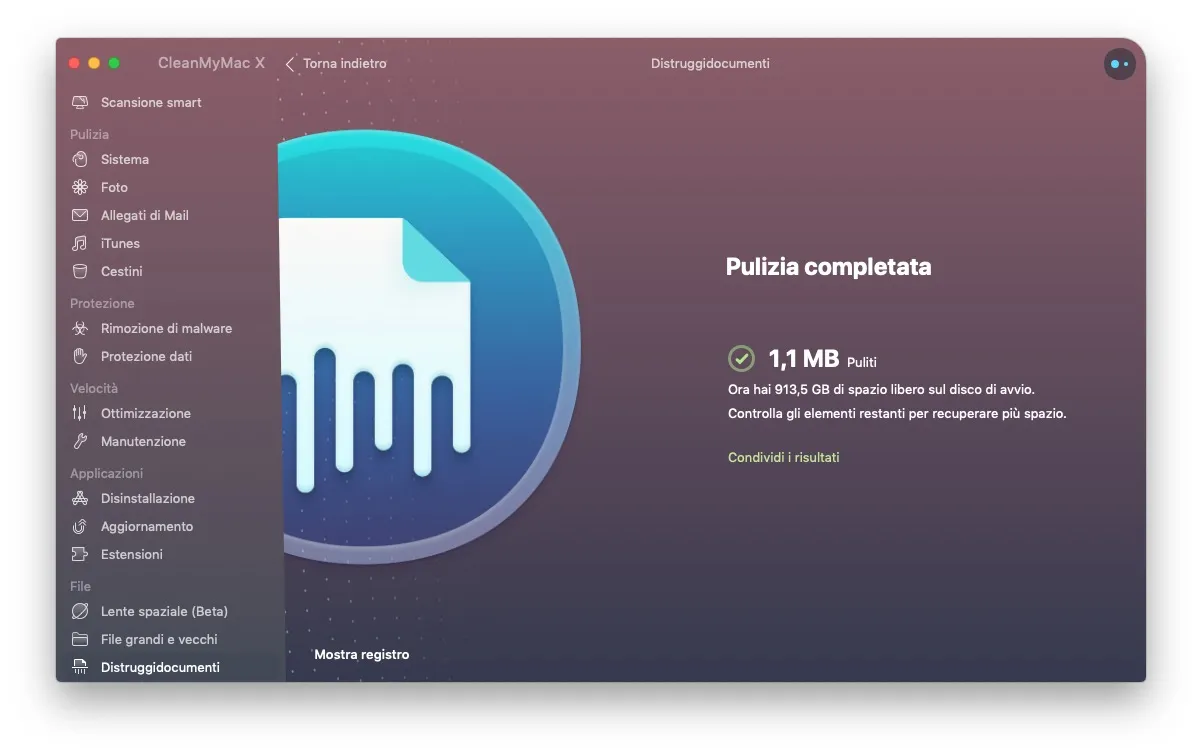Open the Condividi i risultati link
Image resolution: width=1202 pixels, height=756 pixels.
pos(783,457)
